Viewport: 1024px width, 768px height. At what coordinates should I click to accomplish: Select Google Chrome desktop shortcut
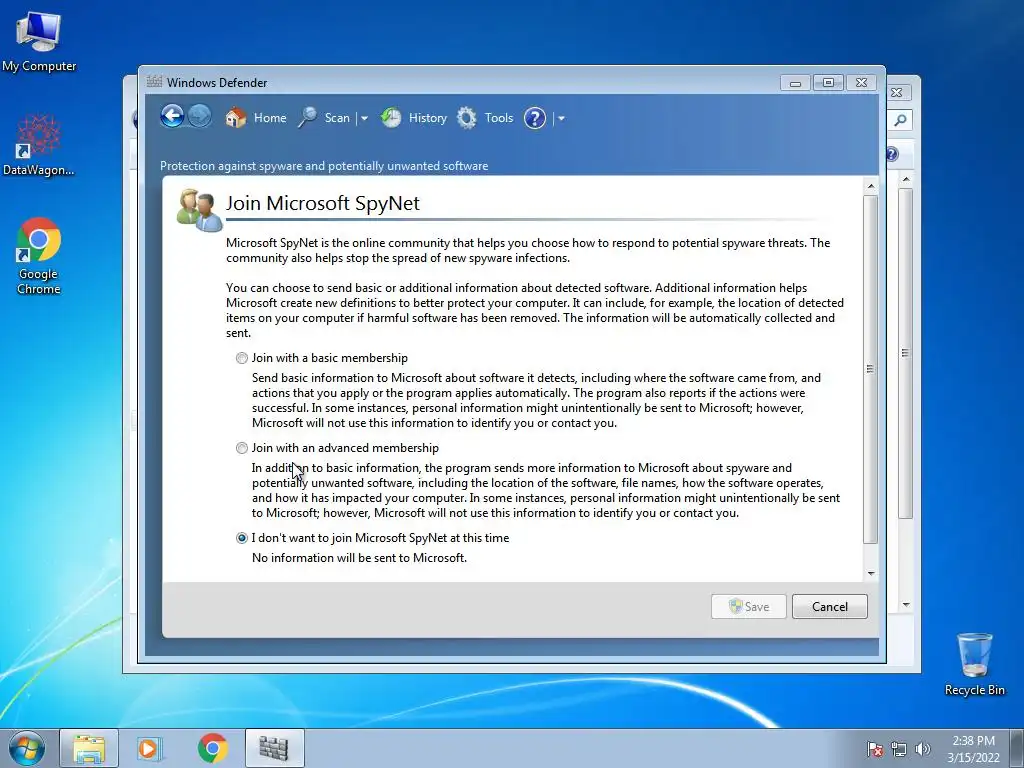39,256
